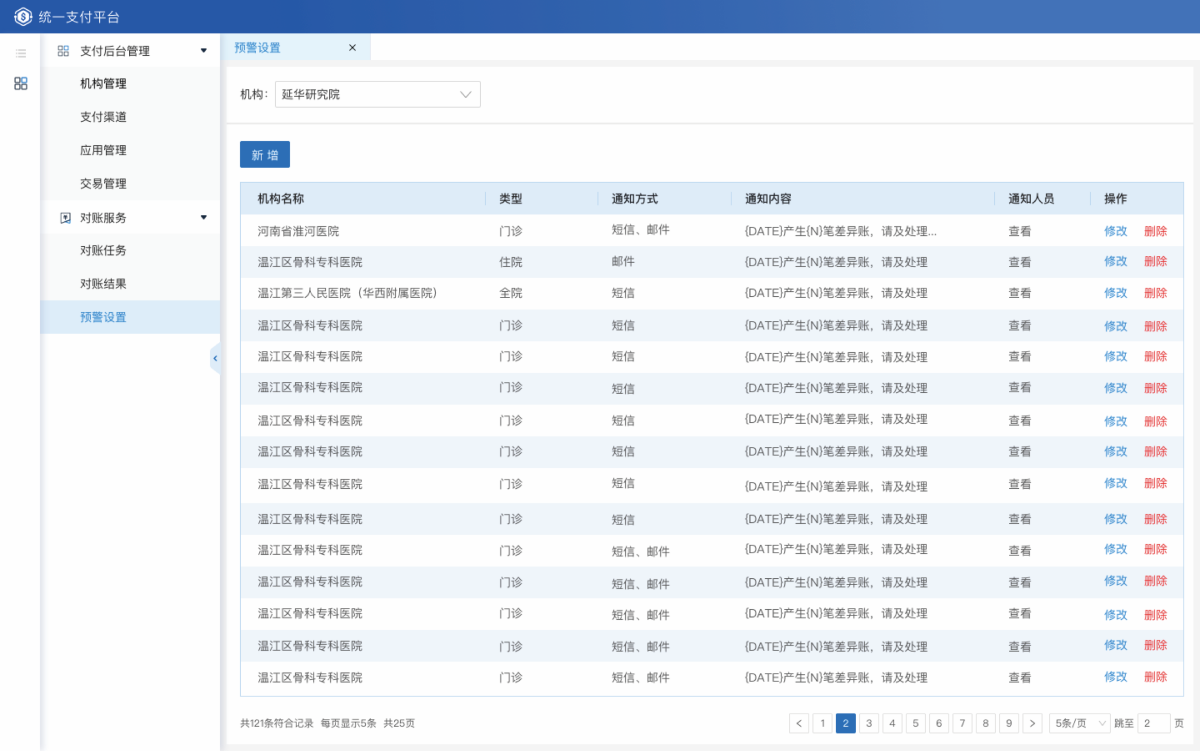Click 删除 for 温江第三人民医院 row
This screenshot has height=751, width=1200.
(x=1155, y=293)
